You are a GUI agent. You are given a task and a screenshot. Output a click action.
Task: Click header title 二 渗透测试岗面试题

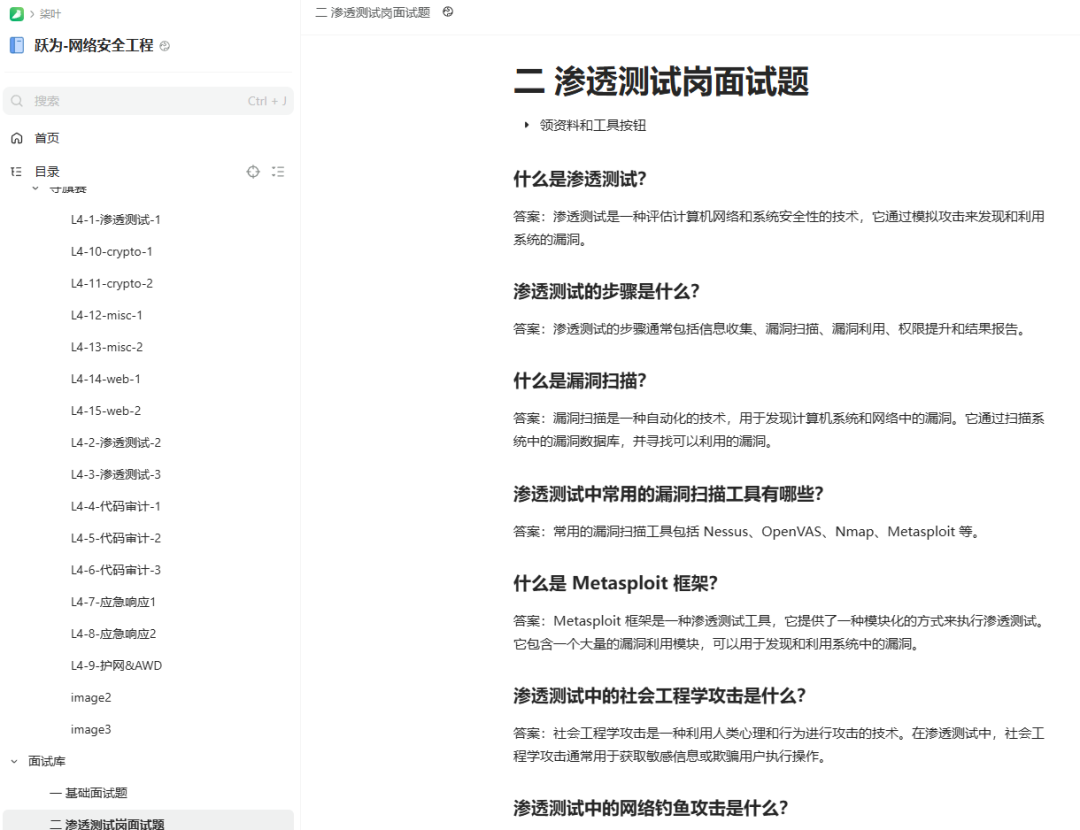[x=373, y=12]
